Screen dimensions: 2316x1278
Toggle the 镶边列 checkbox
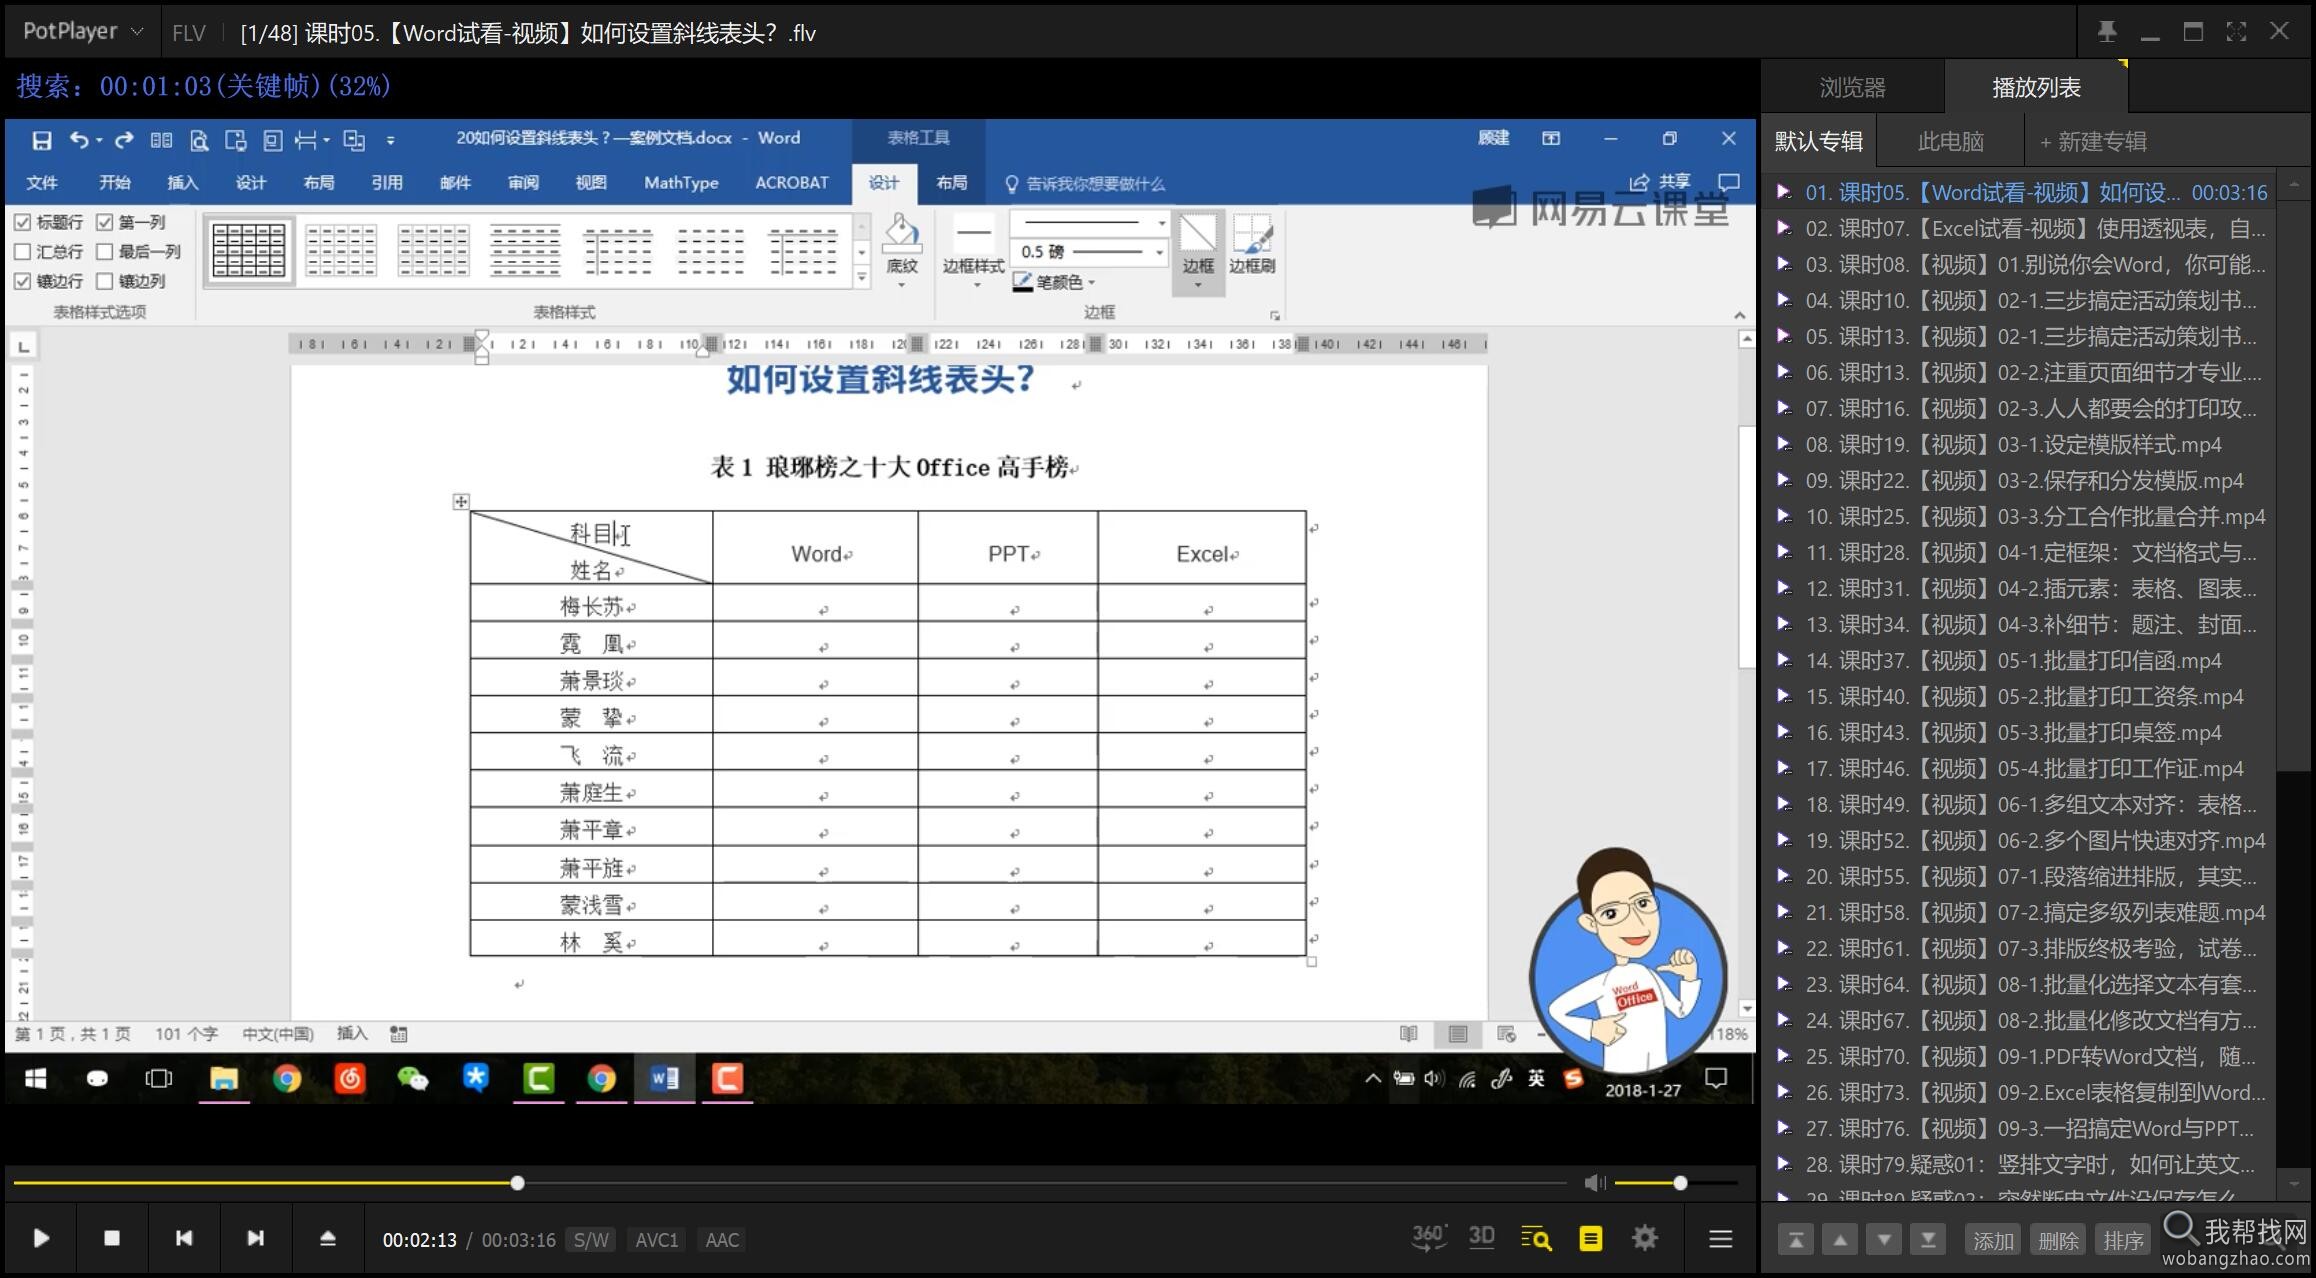pyautogui.click(x=105, y=281)
